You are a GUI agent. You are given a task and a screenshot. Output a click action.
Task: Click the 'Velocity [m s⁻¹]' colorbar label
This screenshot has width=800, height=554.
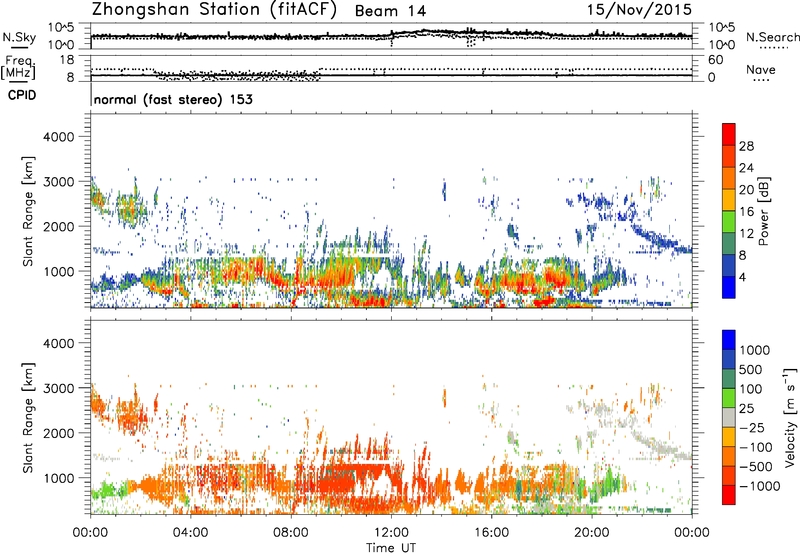pyautogui.click(x=790, y=417)
